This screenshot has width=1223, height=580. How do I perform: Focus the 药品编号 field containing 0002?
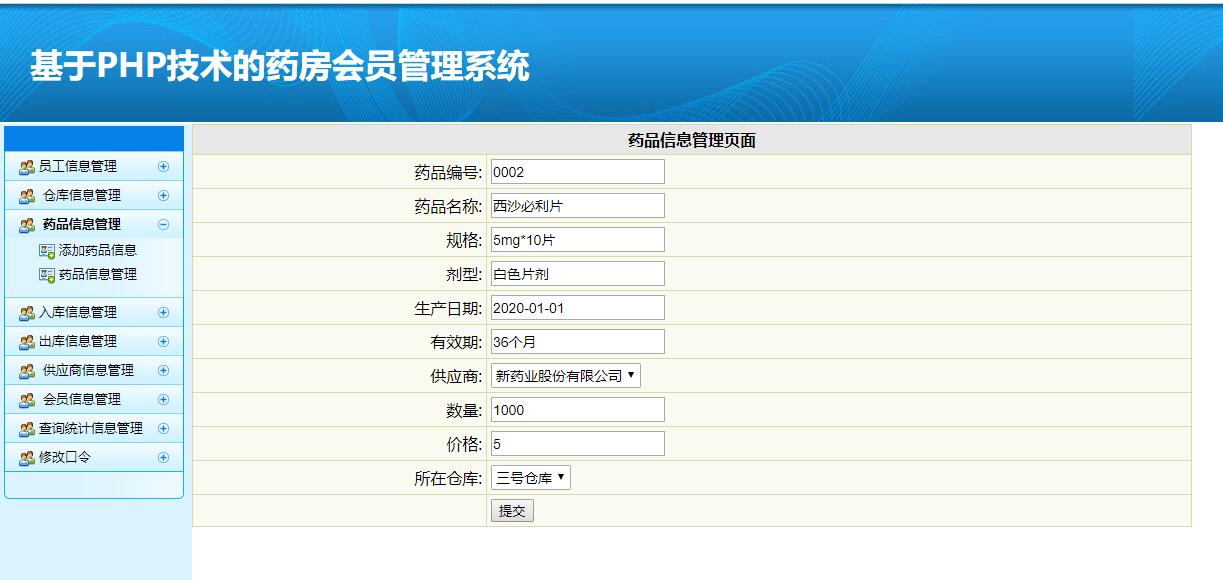577,172
